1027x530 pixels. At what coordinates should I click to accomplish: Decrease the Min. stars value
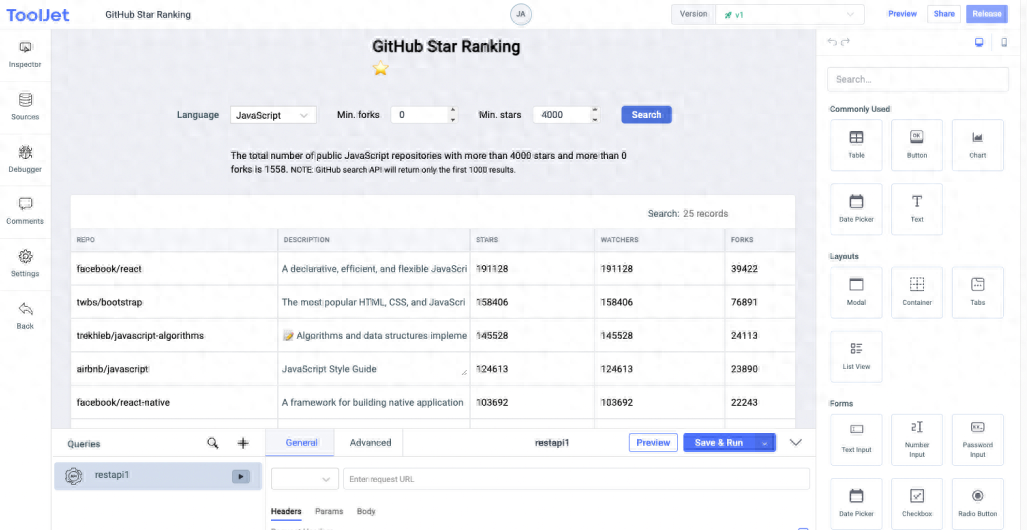(x=595, y=119)
